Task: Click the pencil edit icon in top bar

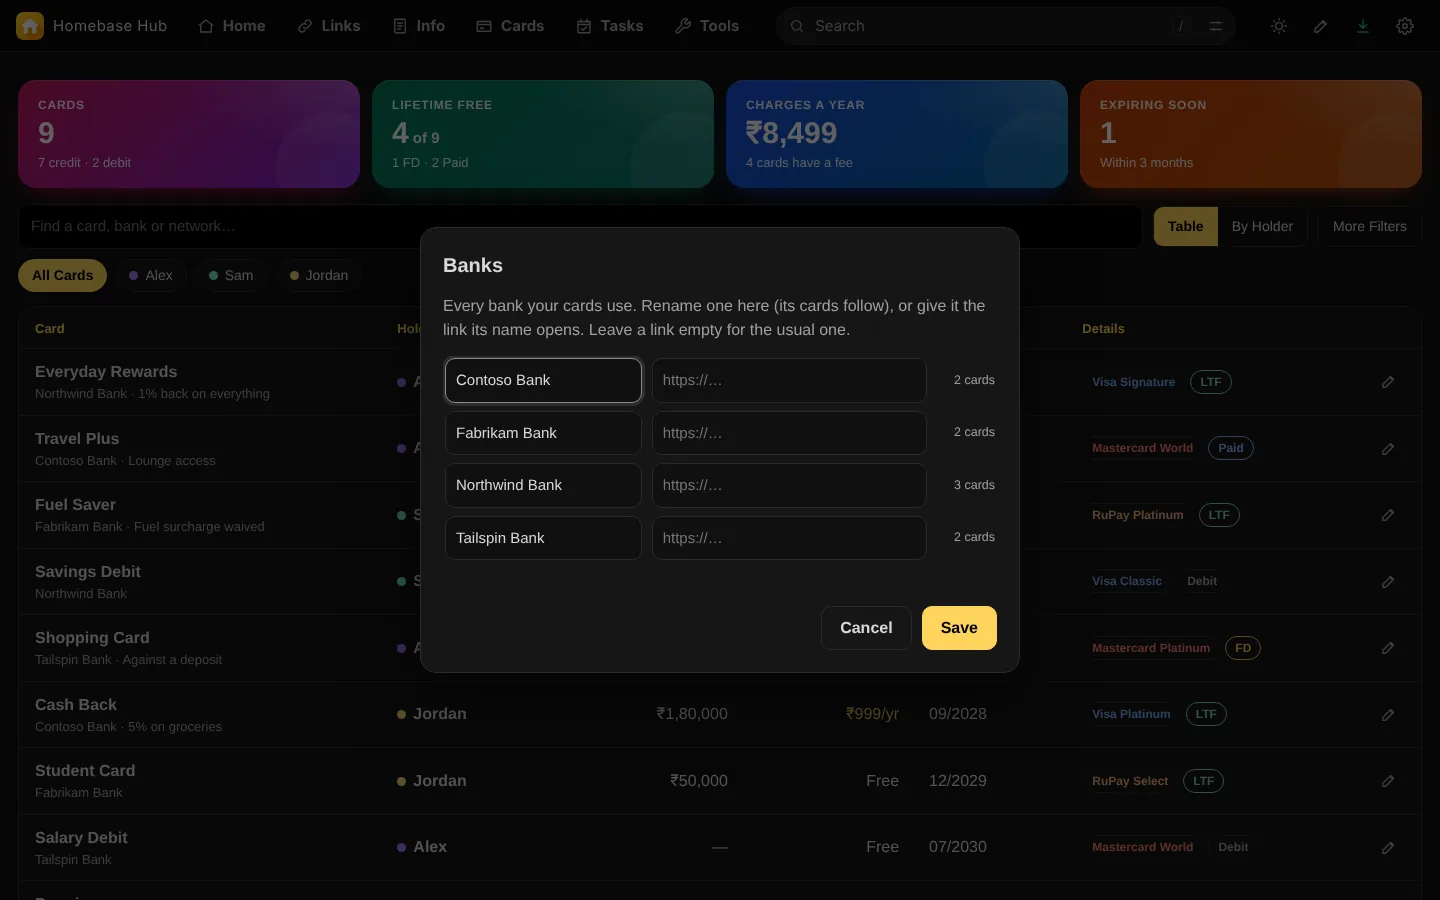Action: coord(1321,26)
